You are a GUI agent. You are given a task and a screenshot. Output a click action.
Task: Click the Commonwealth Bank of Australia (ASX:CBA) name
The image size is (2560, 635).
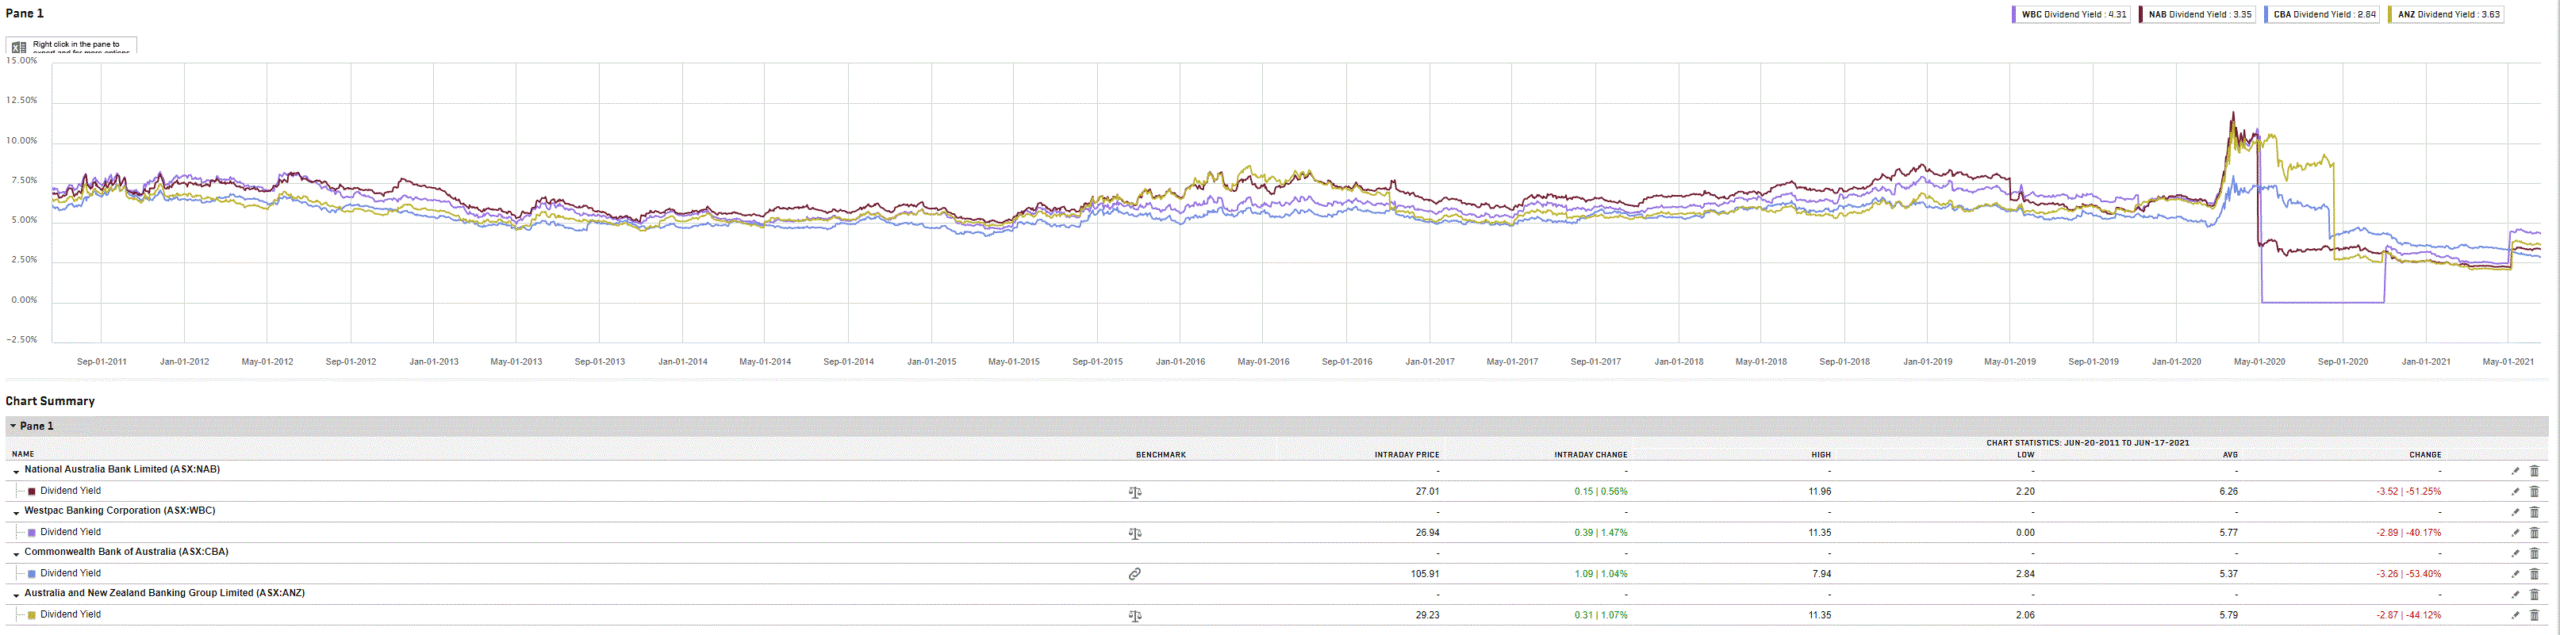[126, 552]
